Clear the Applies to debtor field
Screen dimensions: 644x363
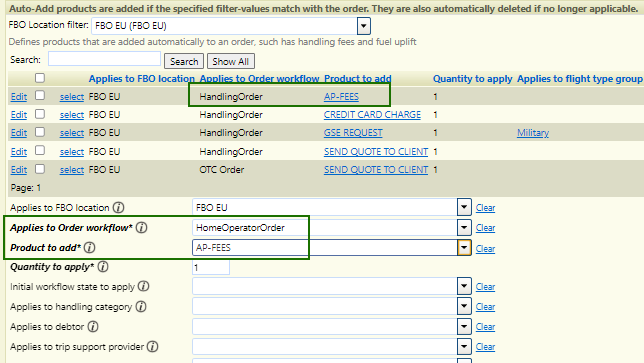(x=485, y=327)
